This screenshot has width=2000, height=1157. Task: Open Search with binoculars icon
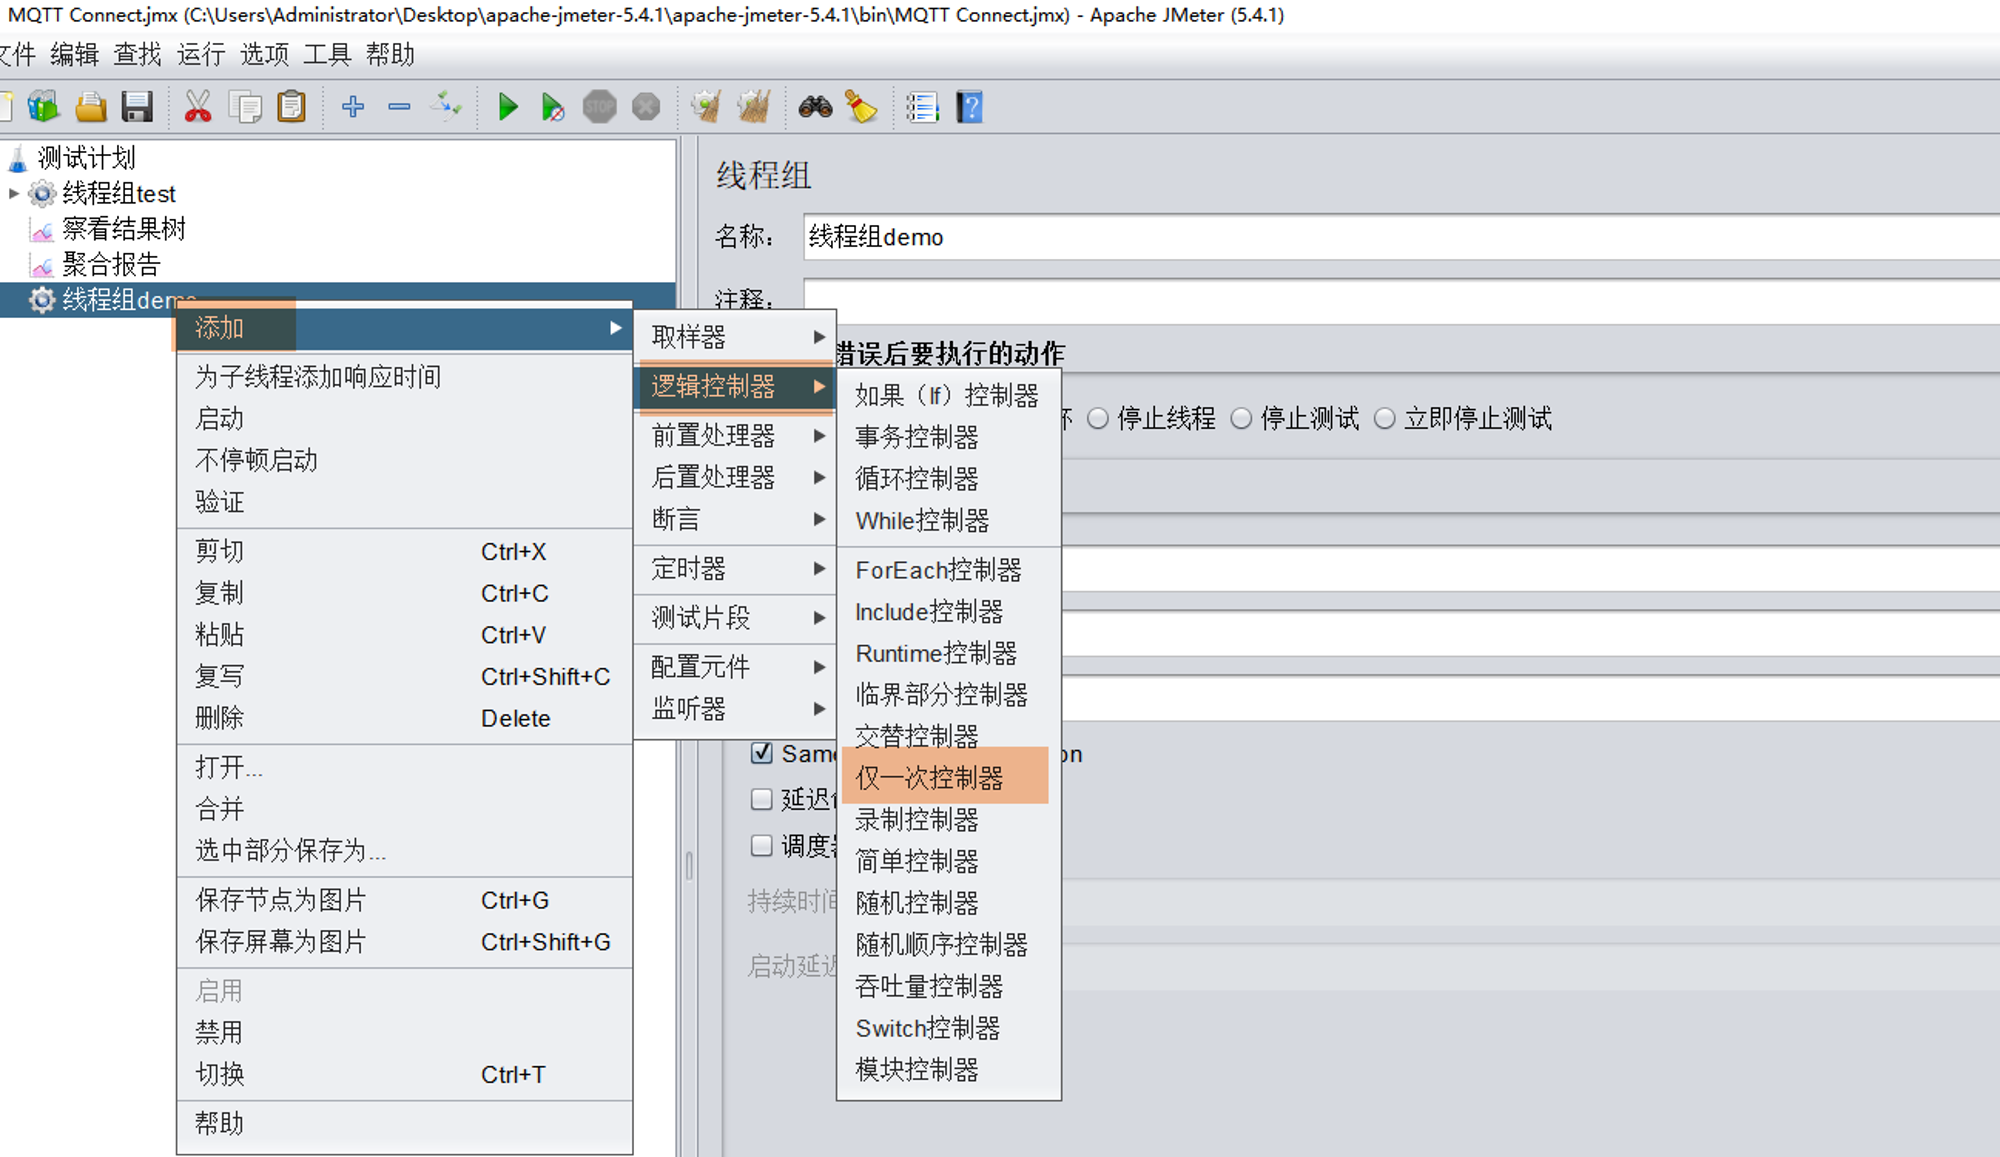(x=815, y=106)
